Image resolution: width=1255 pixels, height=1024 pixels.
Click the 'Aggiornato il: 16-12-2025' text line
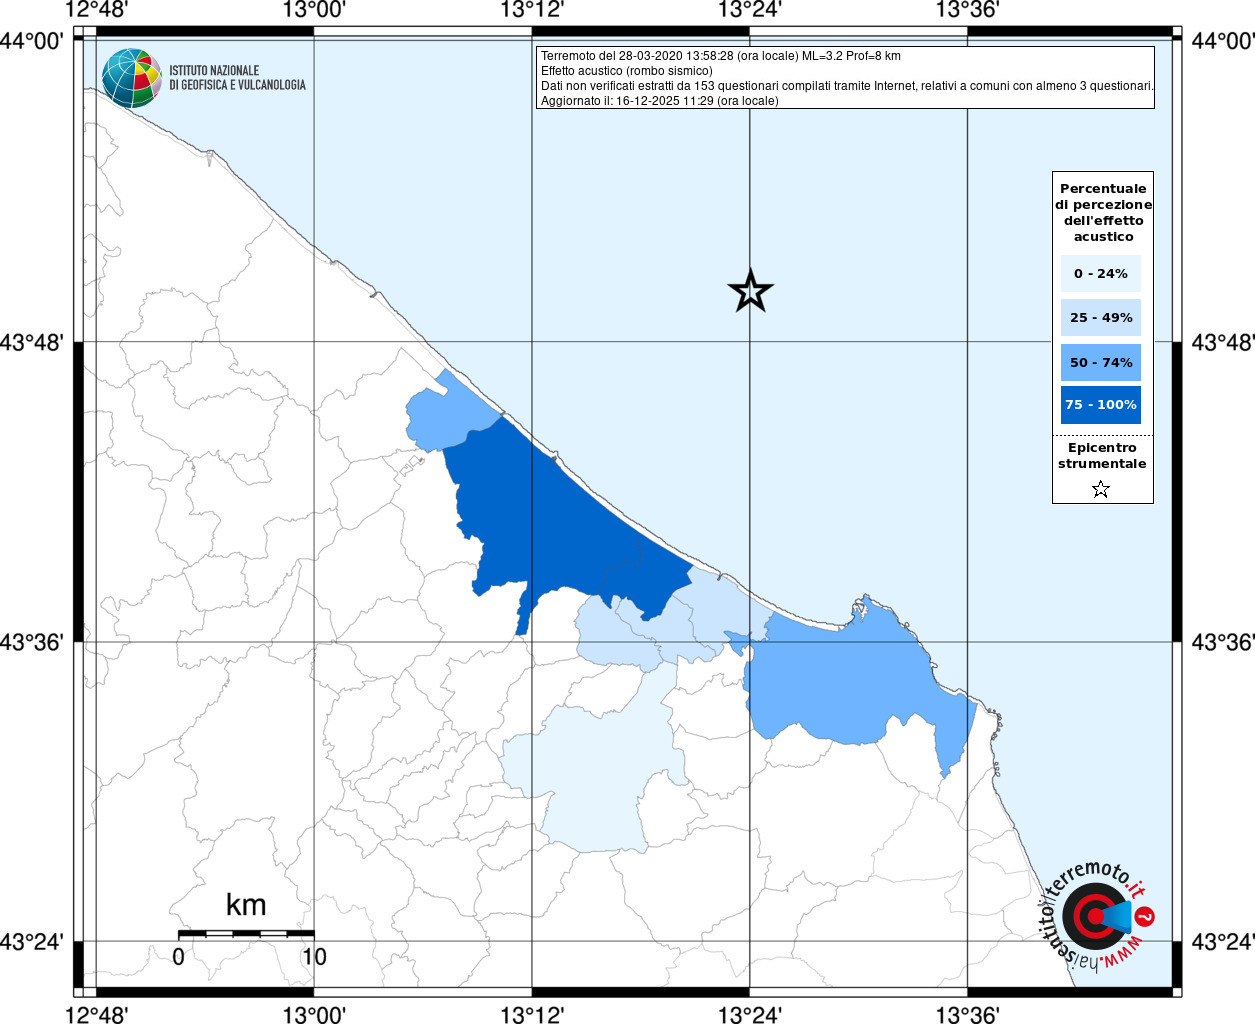click(x=659, y=101)
